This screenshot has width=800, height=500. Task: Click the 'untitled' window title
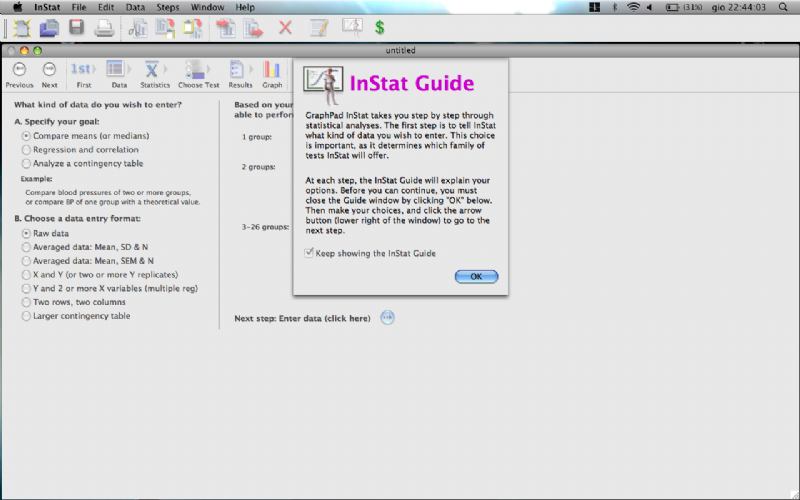pos(401,50)
